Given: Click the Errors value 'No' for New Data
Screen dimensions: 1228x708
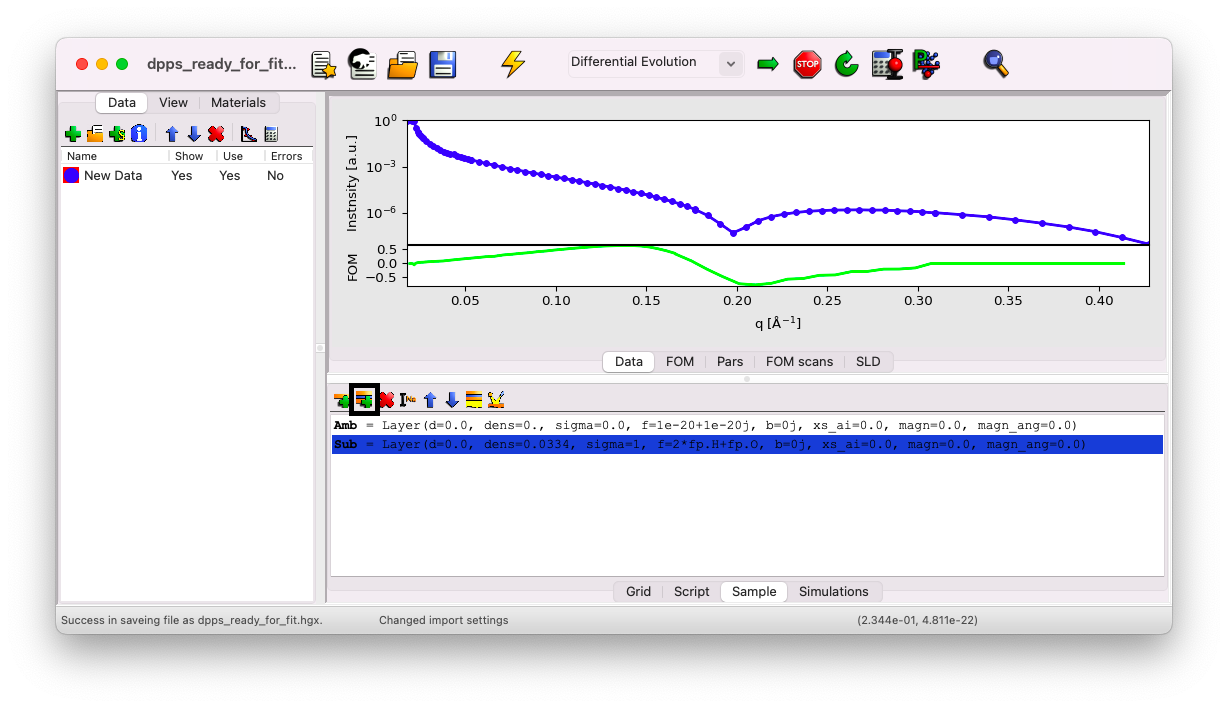Looking at the screenshot, I should point(275,175).
